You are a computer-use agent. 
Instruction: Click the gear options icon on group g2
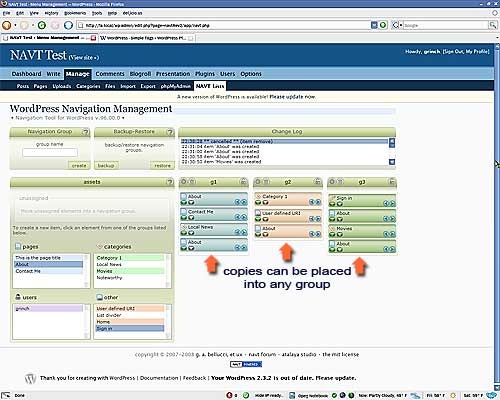[258, 182]
